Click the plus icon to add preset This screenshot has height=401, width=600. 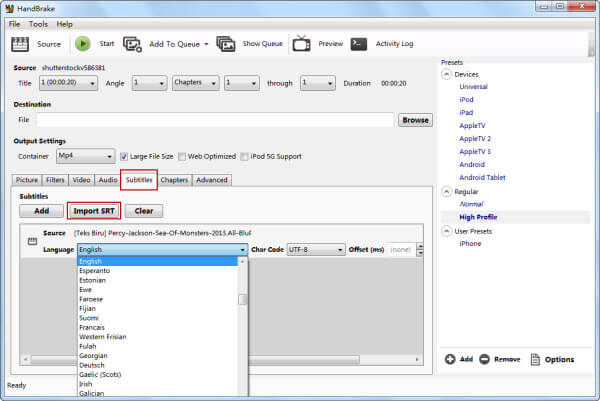tap(450, 359)
